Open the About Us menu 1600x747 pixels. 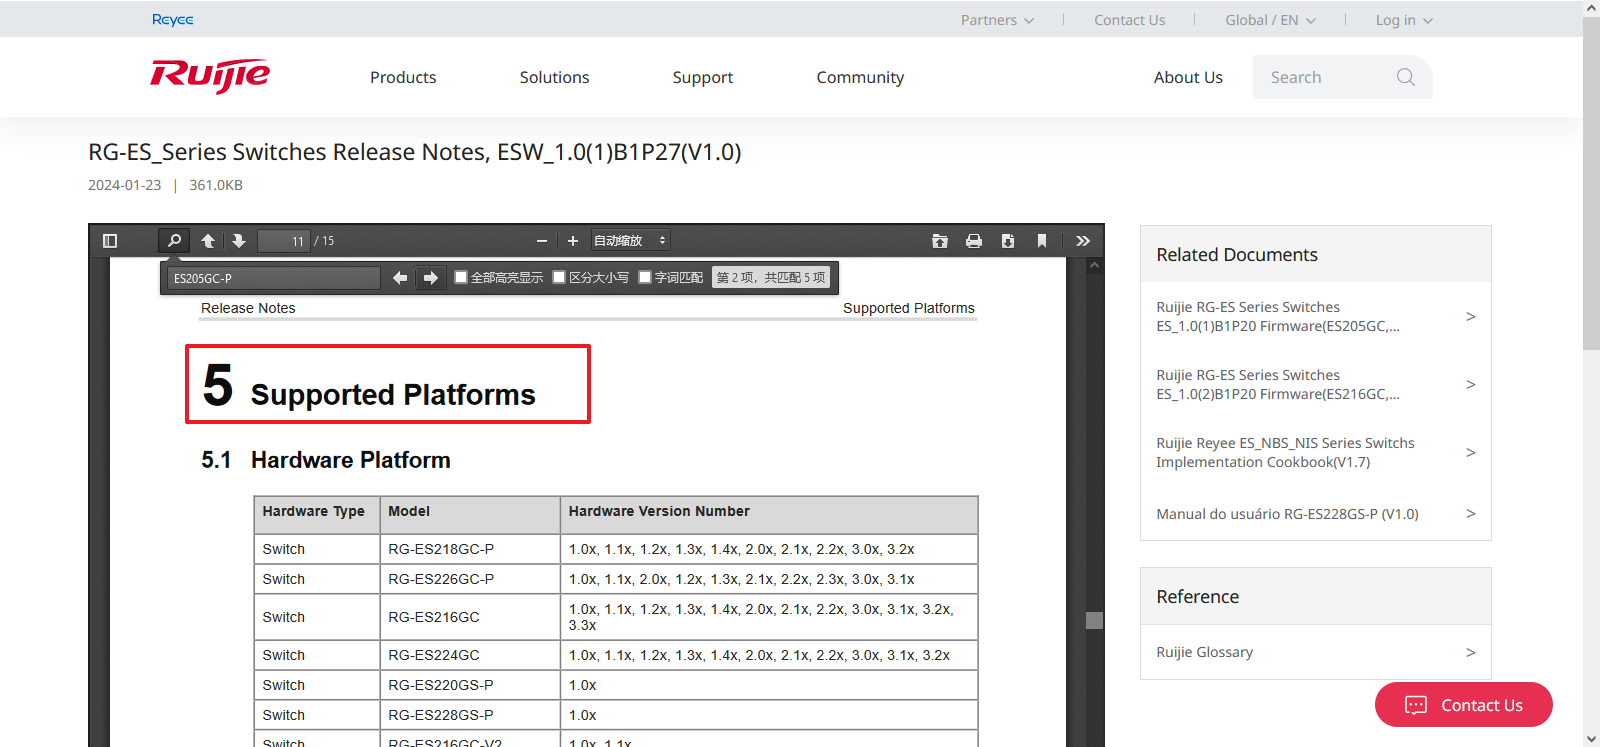(x=1188, y=77)
